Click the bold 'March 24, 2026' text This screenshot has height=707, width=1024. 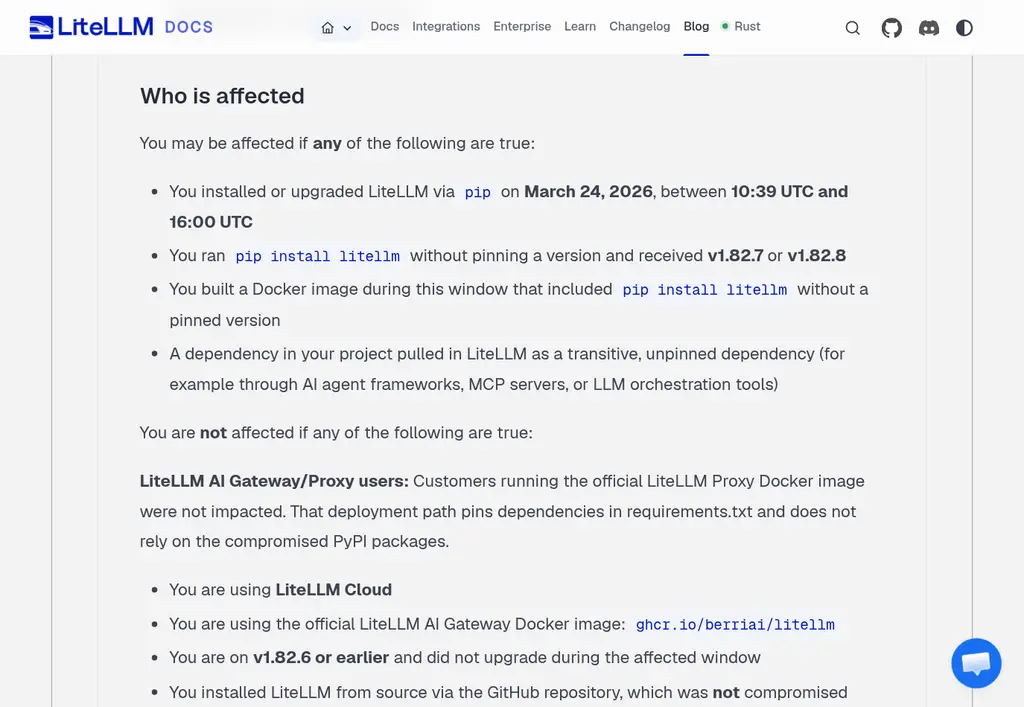tap(588, 191)
